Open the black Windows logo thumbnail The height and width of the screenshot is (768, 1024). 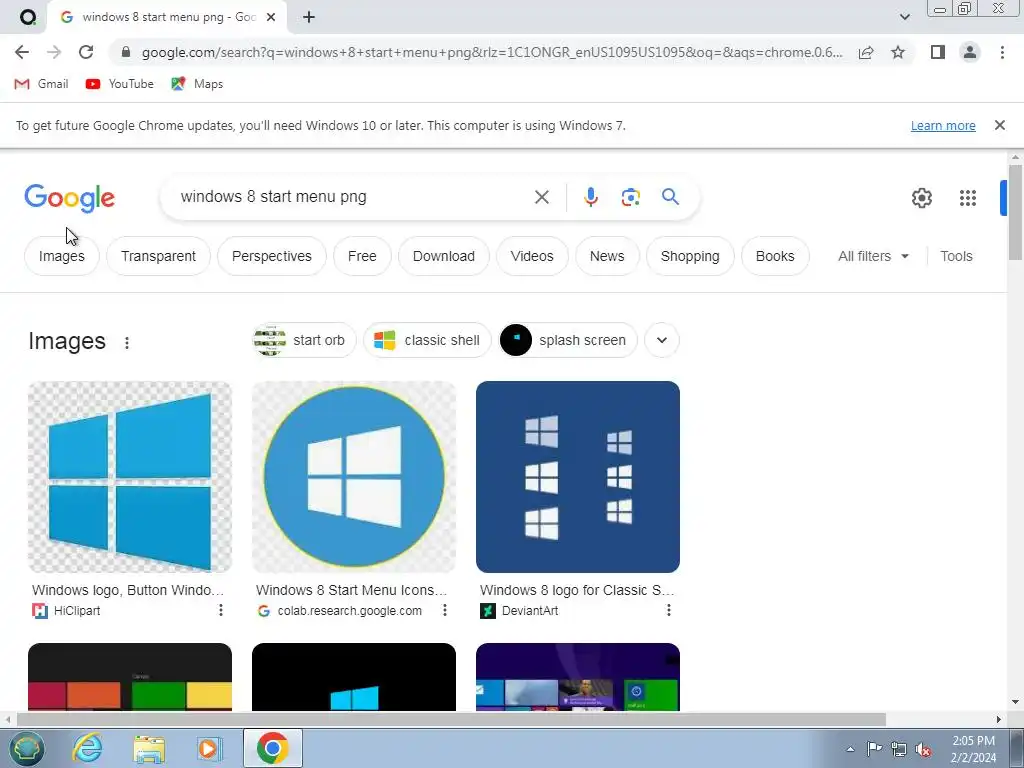click(x=354, y=677)
